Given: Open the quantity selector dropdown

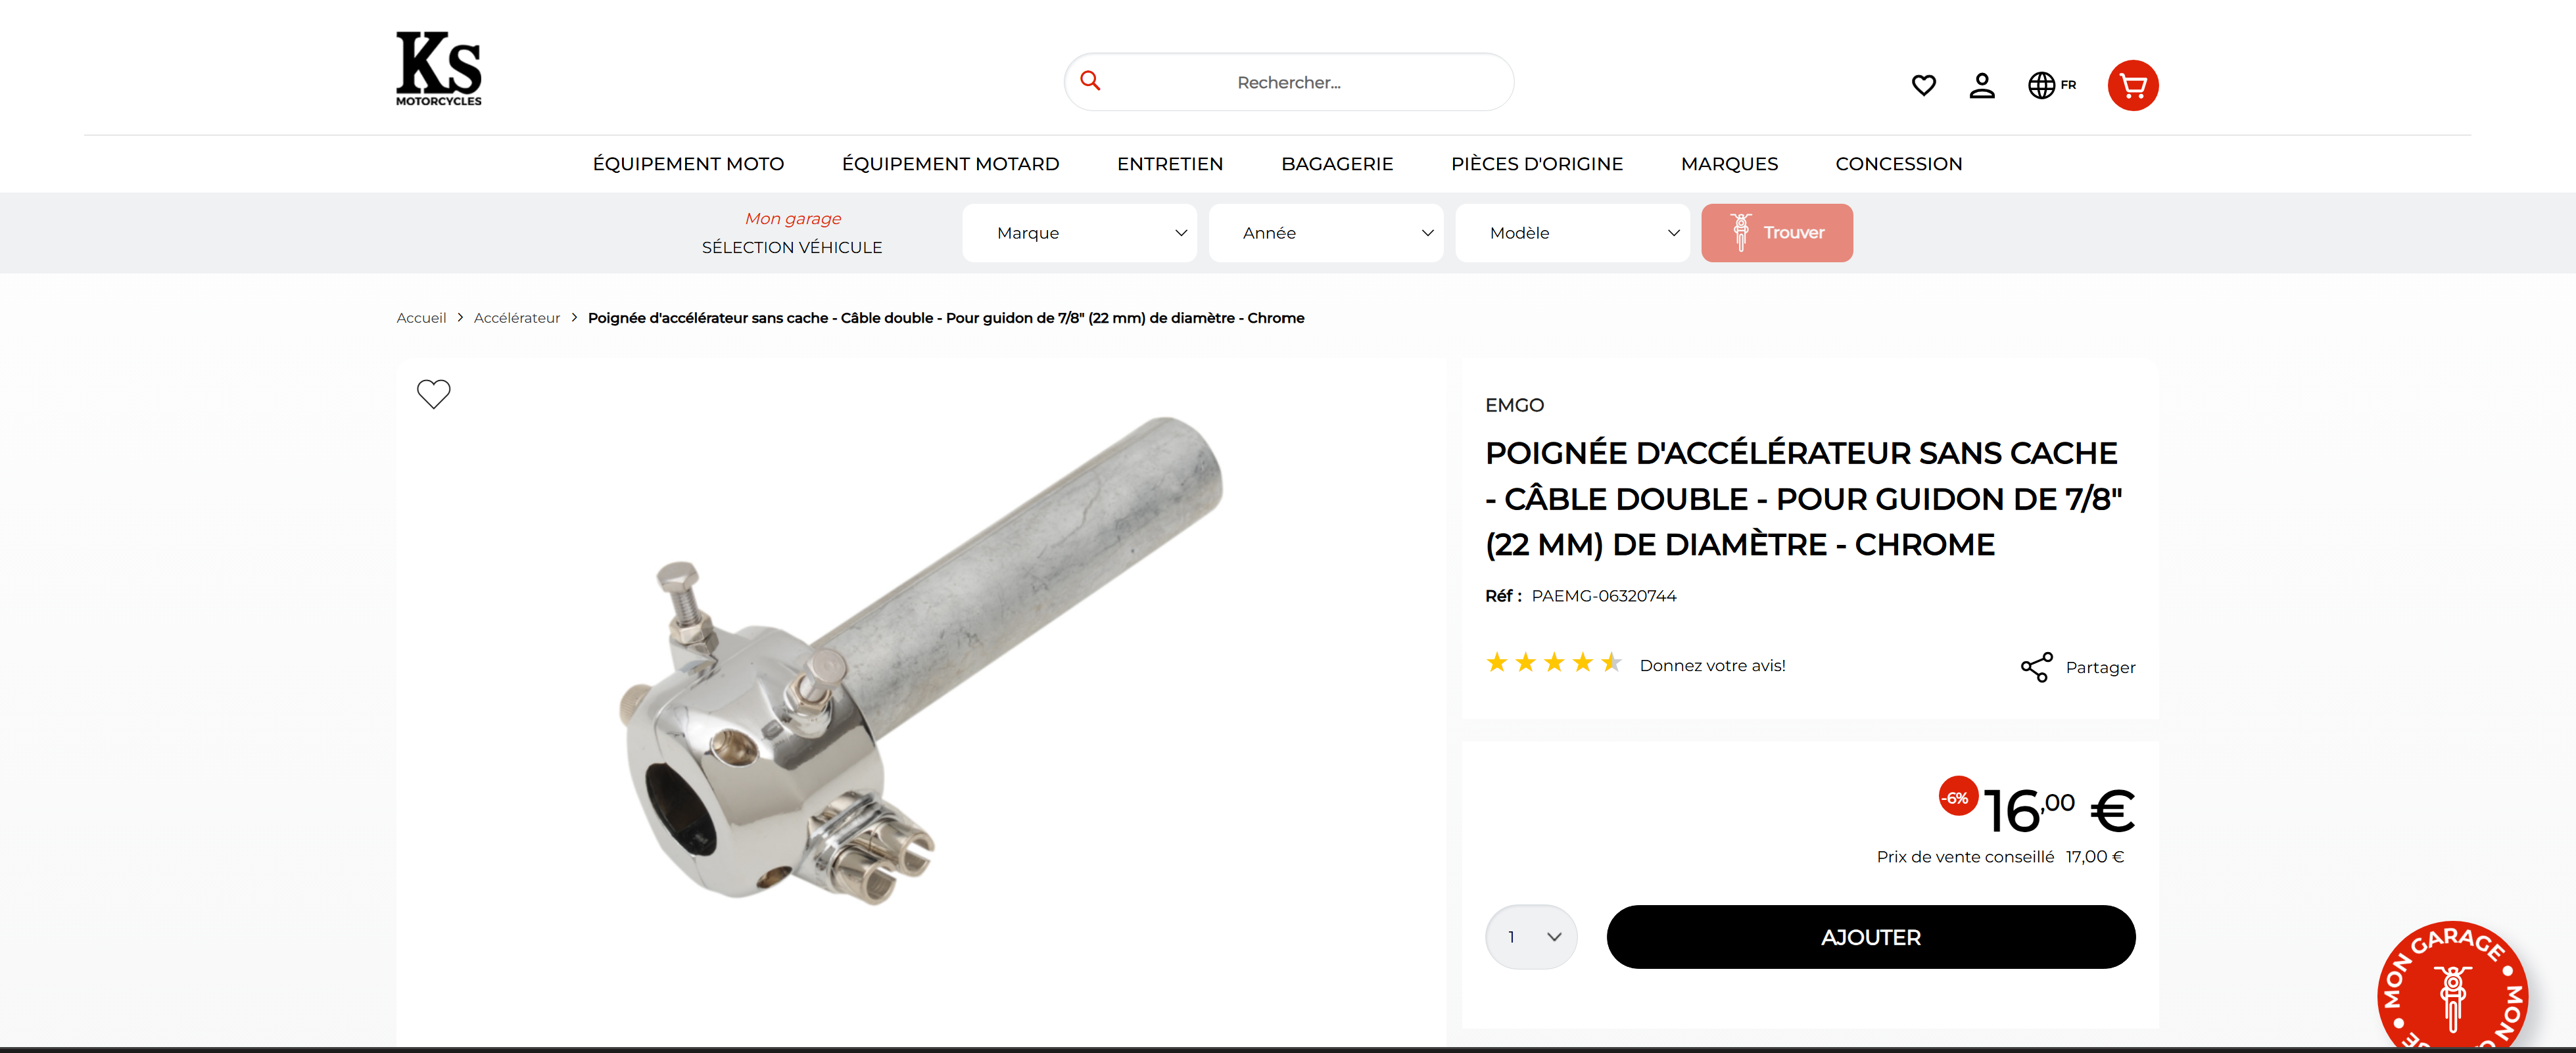Looking at the screenshot, I should click(x=1531, y=937).
